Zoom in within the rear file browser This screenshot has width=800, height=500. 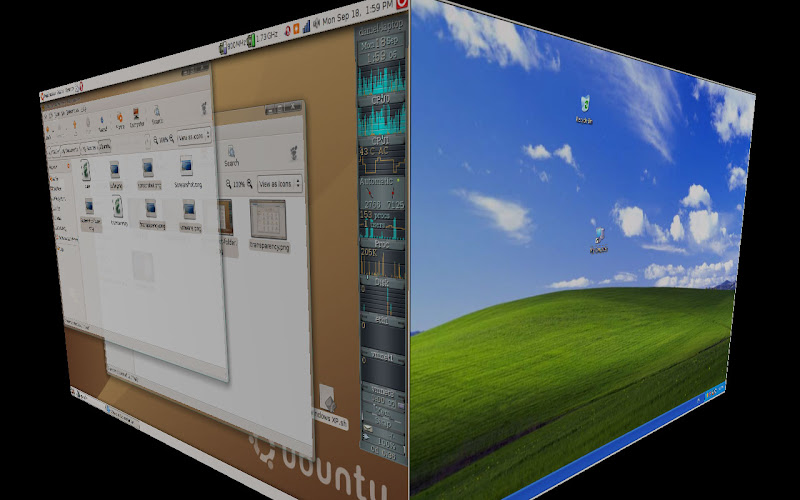tap(249, 183)
